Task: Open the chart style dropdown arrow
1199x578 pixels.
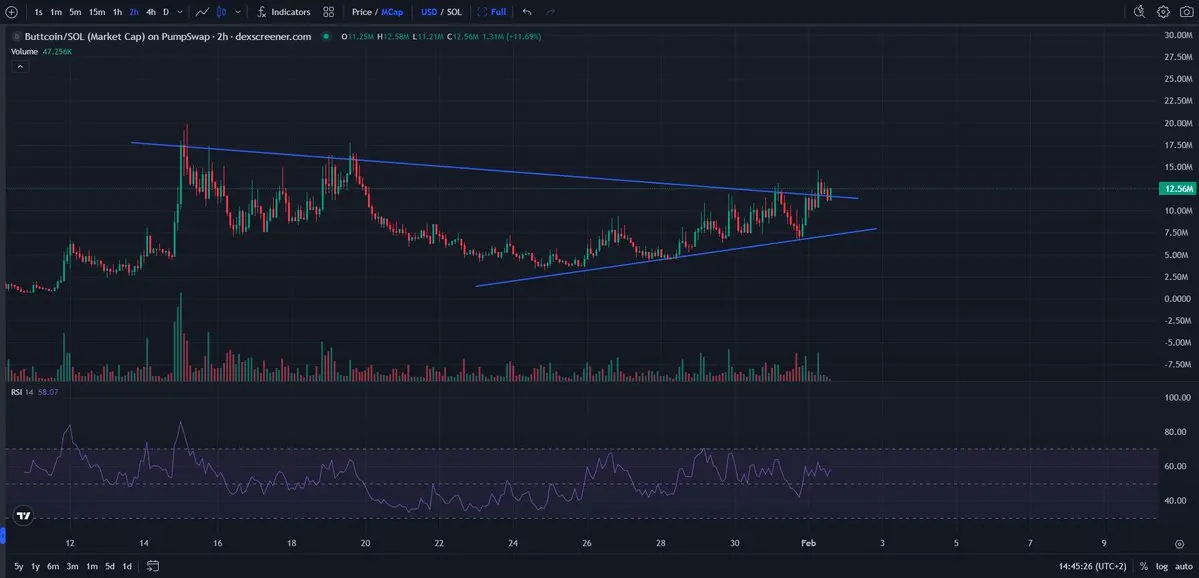Action: coord(239,12)
